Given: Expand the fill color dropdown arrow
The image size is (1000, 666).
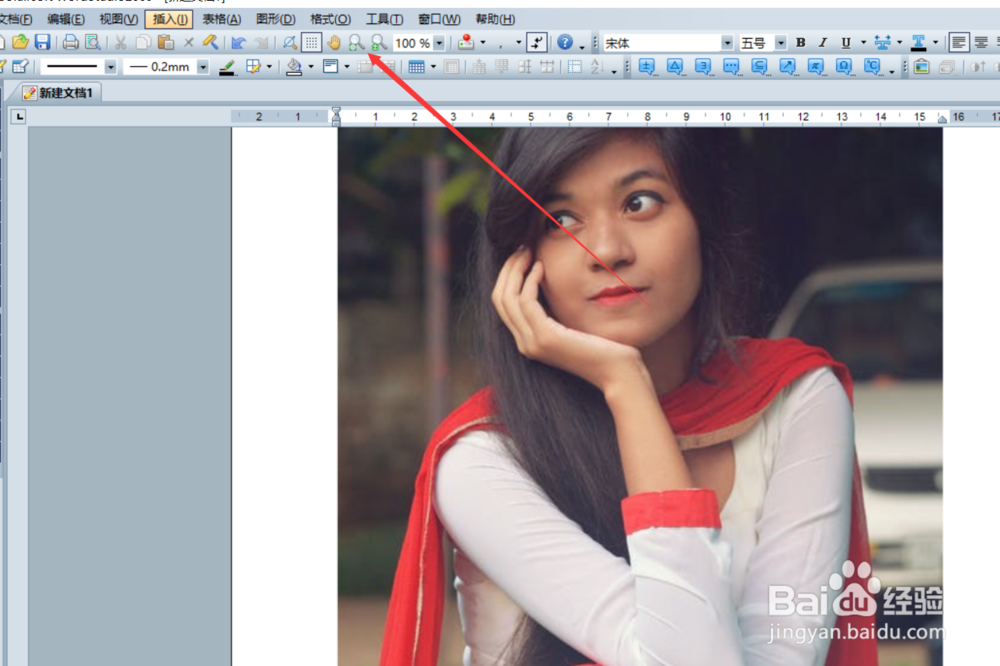Looking at the screenshot, I should (311, 67).
